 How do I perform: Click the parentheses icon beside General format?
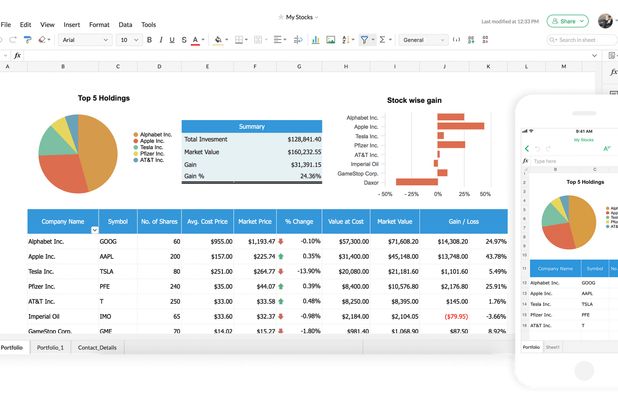click(x=456, y=40)
